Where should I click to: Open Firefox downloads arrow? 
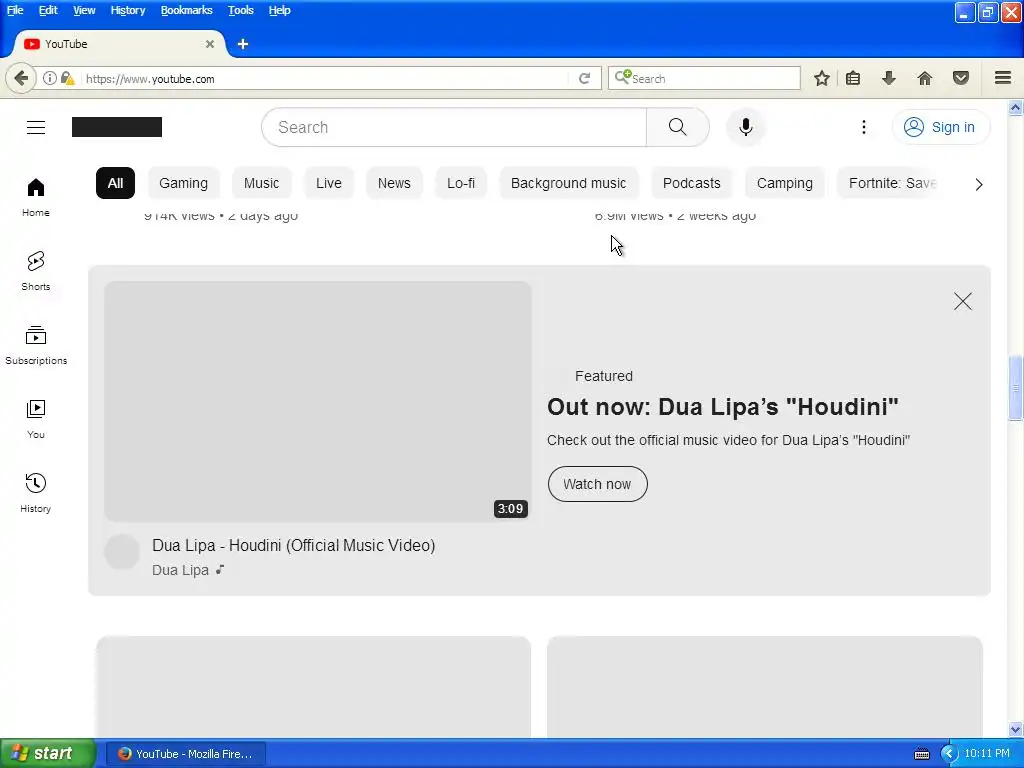888,79
